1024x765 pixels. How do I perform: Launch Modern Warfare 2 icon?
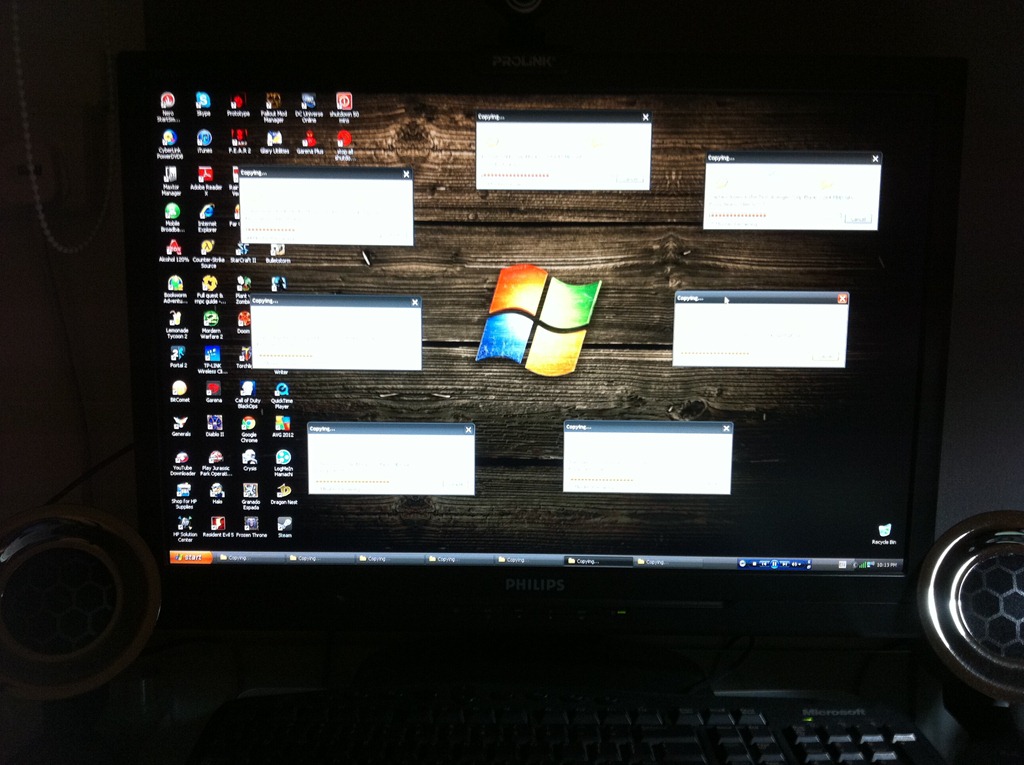pyautogui.click(x=211, y=325)
